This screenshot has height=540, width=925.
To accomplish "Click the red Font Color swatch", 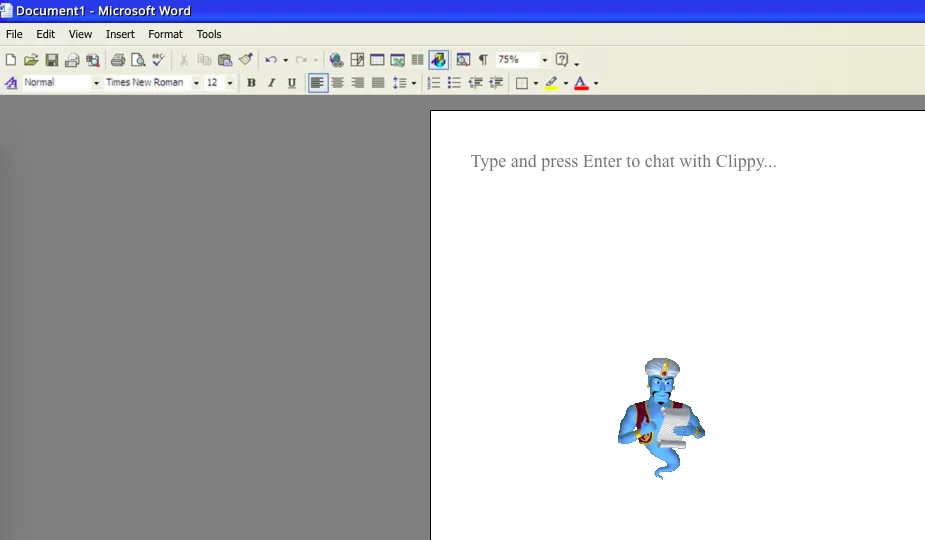I will [581, 83].
